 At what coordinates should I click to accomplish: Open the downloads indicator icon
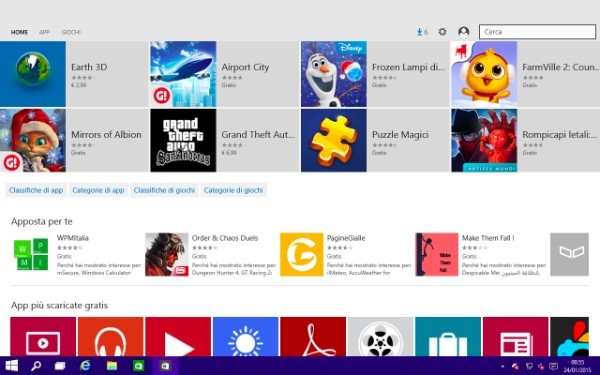[422, 32]
